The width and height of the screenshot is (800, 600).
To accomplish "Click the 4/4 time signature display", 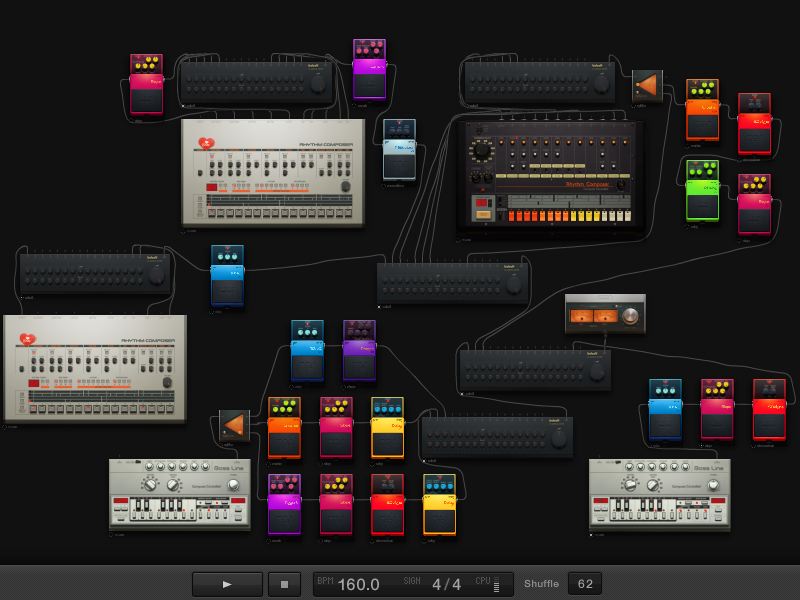I will (446, 584).
